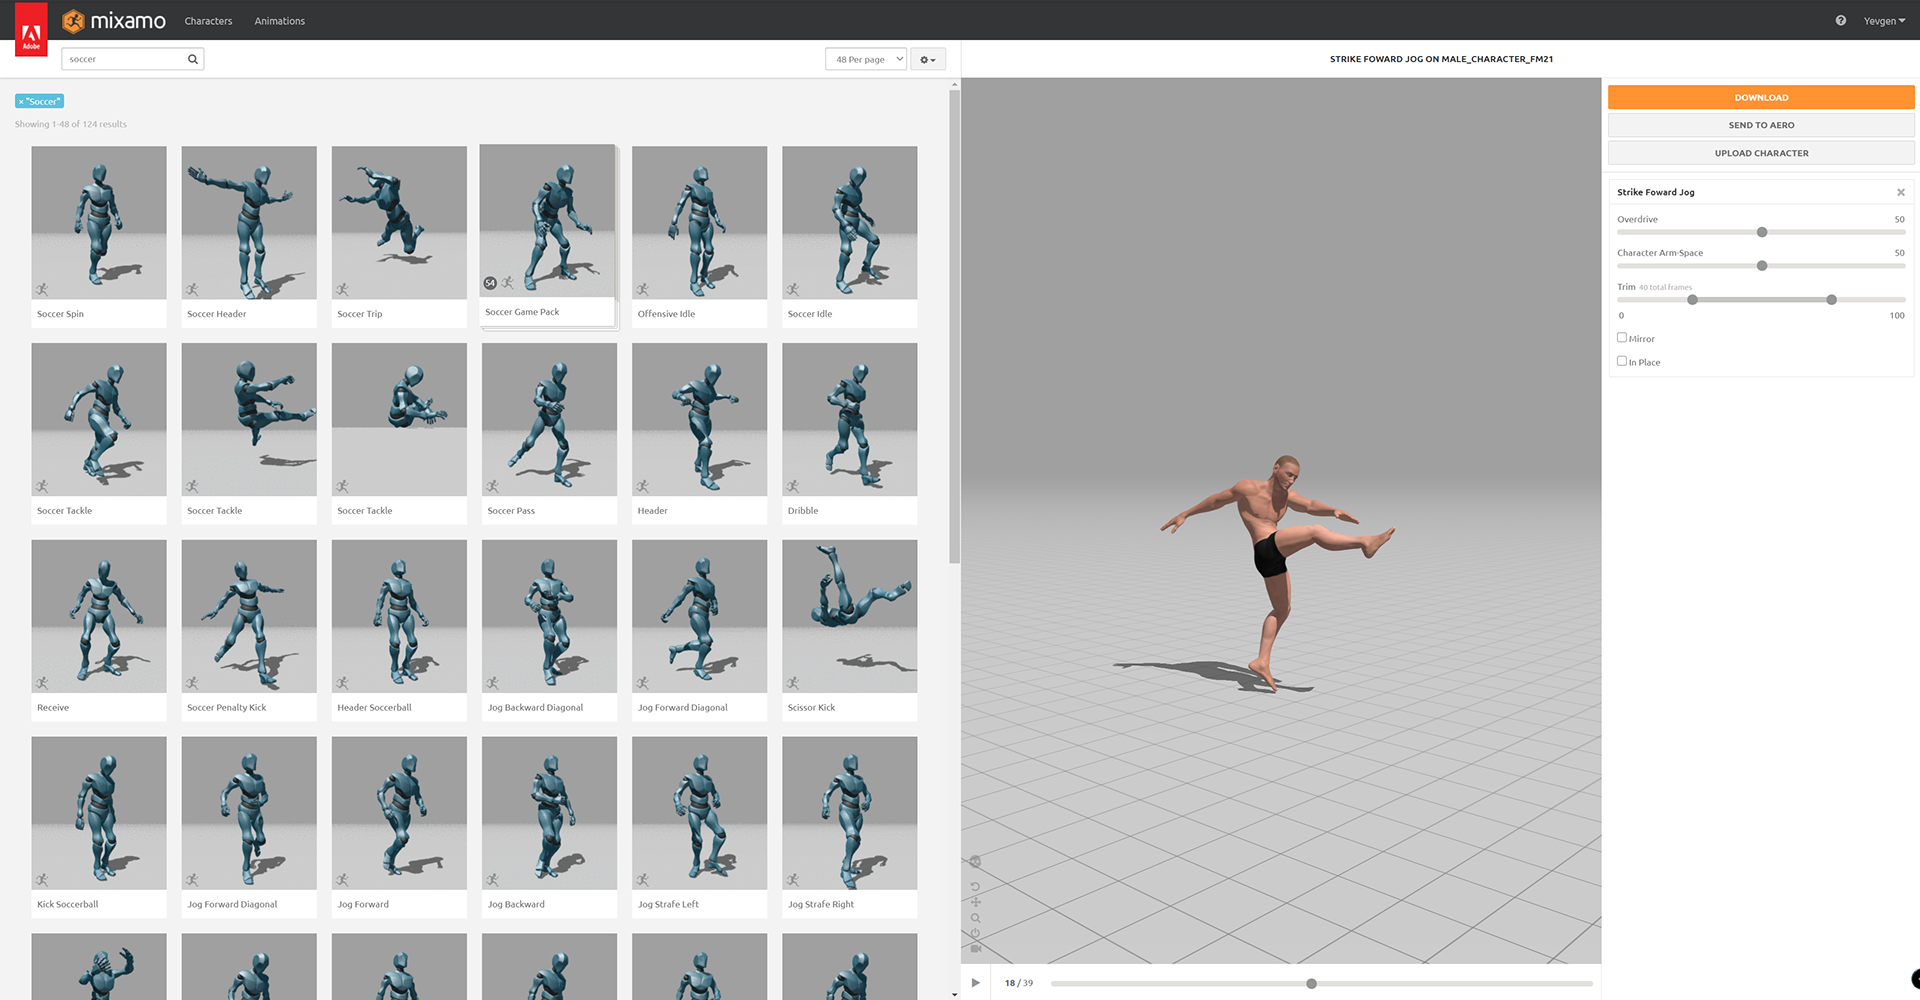
Task: Click the running figure icon on Jog Forward
Action: (342, 880)
